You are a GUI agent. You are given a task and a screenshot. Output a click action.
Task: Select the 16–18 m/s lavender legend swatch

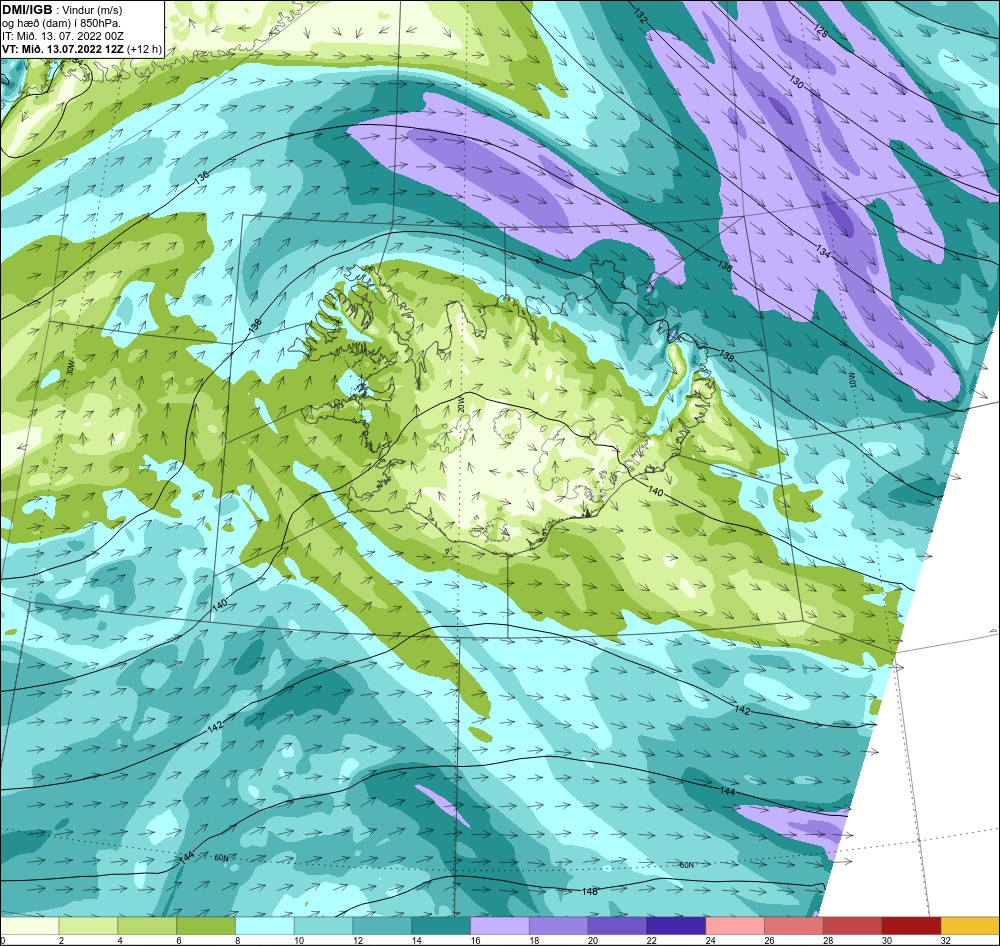[499, 926]
